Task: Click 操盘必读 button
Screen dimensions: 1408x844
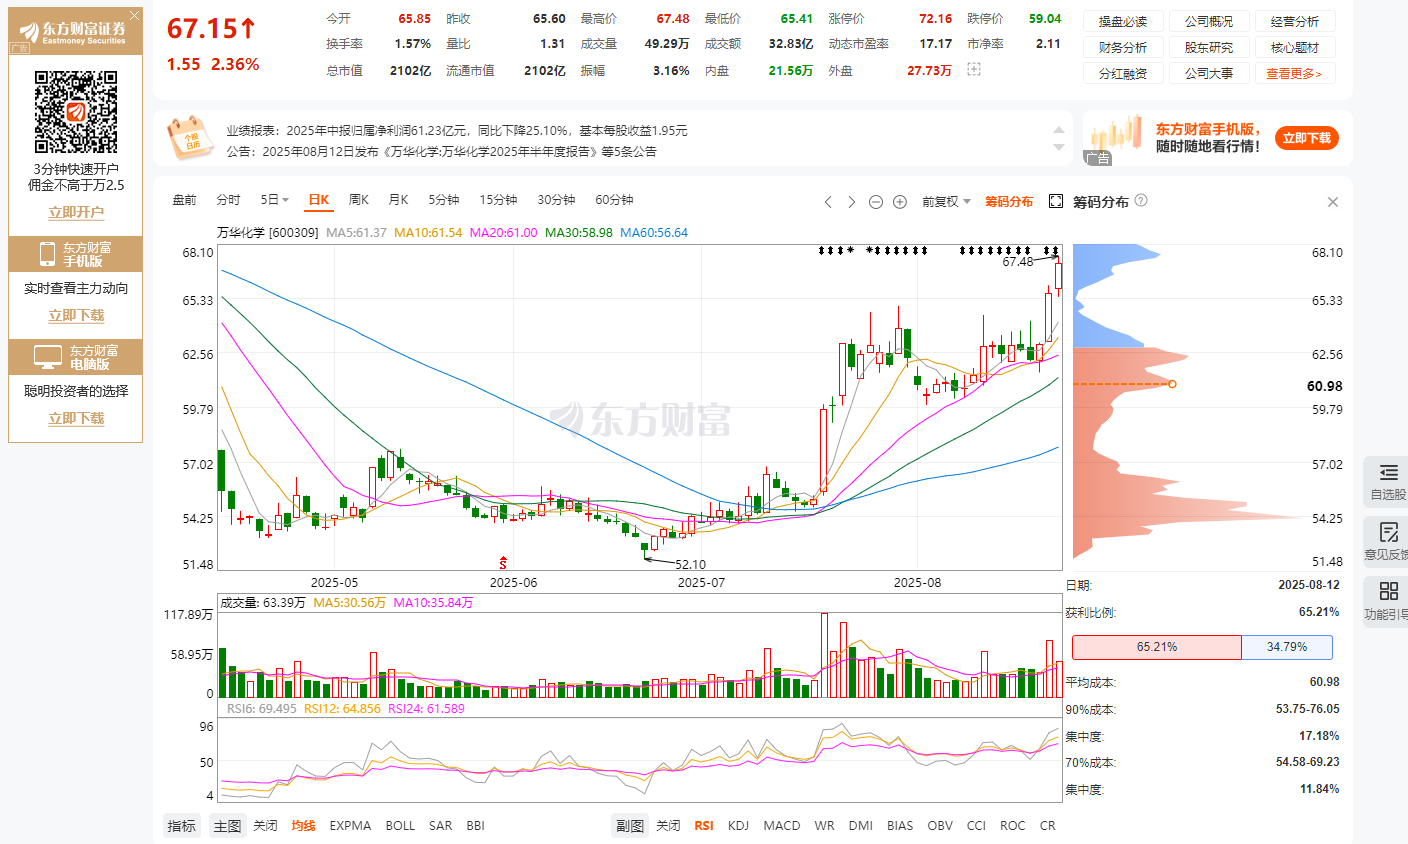Action: pos(1123,21)
